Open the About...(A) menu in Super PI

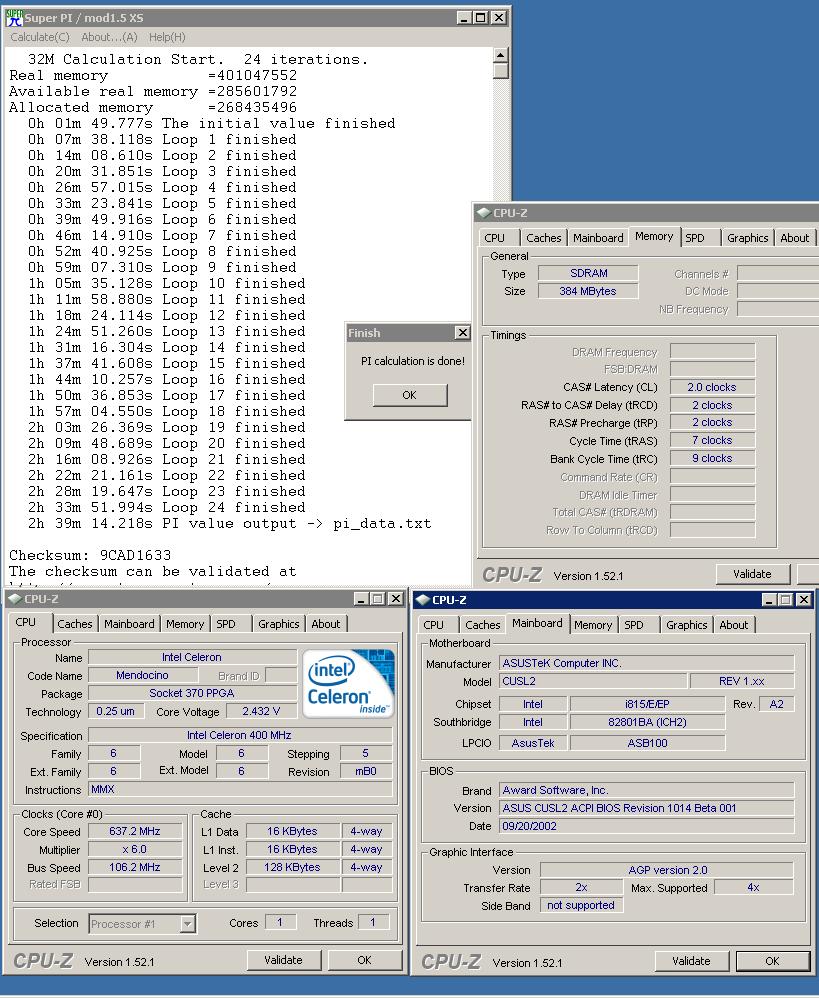109,37
